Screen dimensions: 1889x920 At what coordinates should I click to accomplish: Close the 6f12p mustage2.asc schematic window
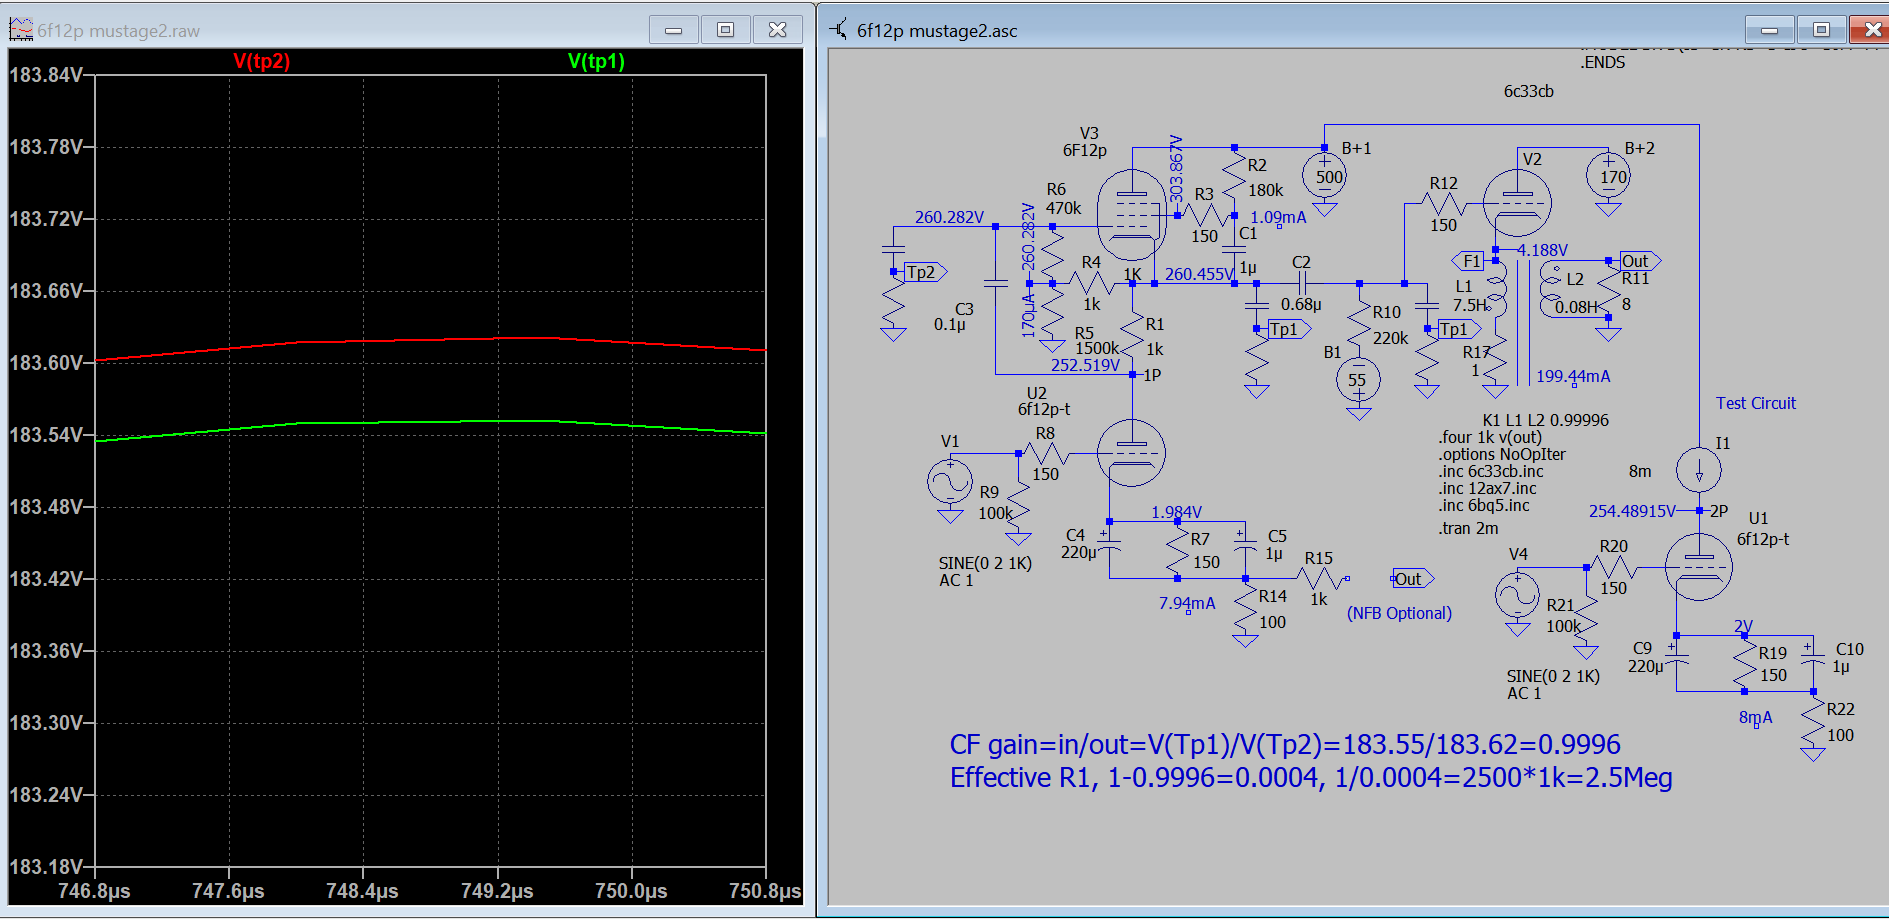1872,30
